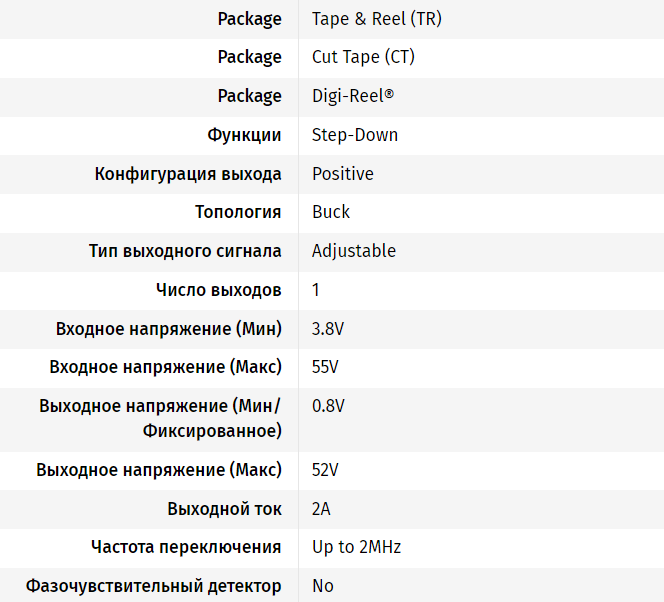This screenshot has width=664, height=602.
Task: Click the "Конфигурация выхода" label
Action: (188, 174)
